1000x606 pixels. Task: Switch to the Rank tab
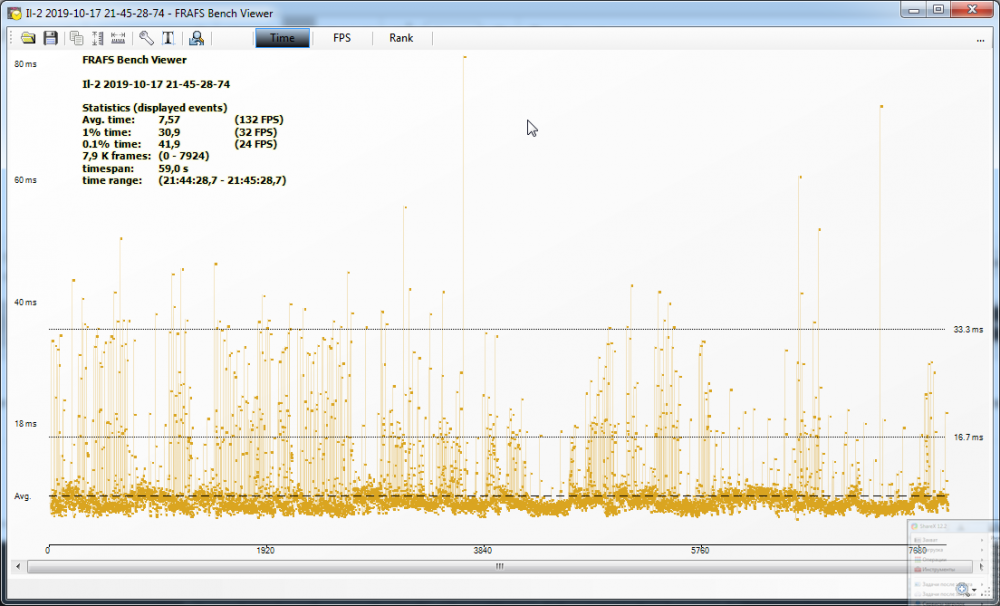pyautogui.click(x=400, y=37)
